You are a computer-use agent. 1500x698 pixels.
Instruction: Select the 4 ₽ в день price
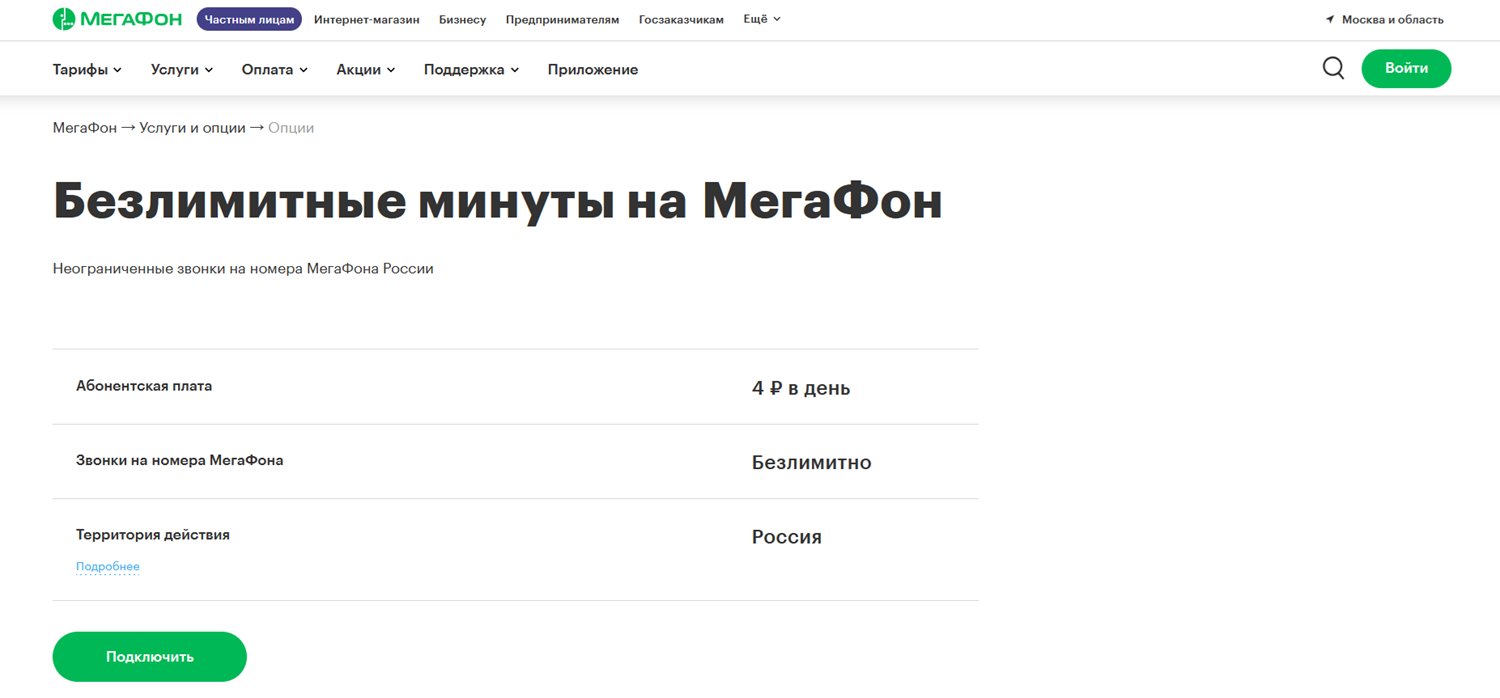(x=801, y=388)
